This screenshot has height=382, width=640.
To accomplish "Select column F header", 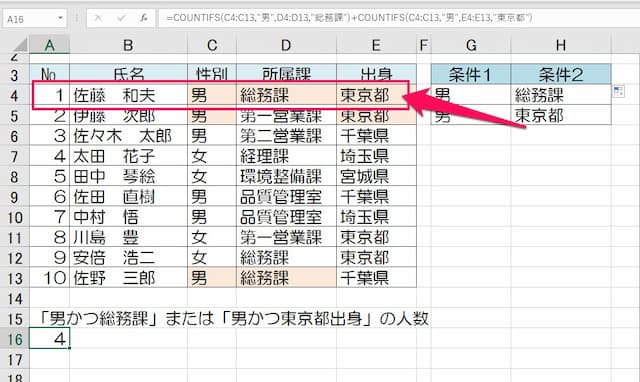I will point(424,45).
